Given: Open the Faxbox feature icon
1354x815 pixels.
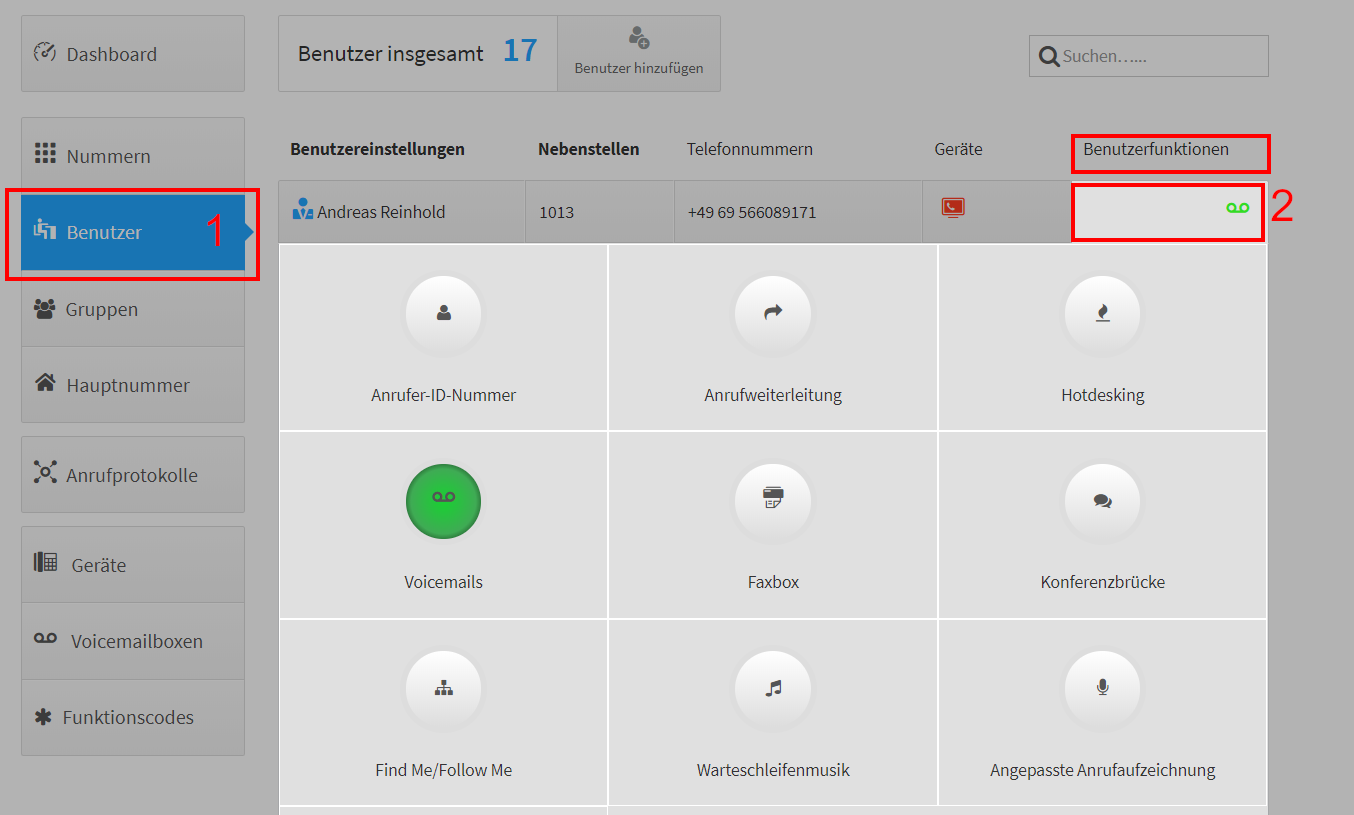Looking at the screenshot, I should (x=773, y=501).
